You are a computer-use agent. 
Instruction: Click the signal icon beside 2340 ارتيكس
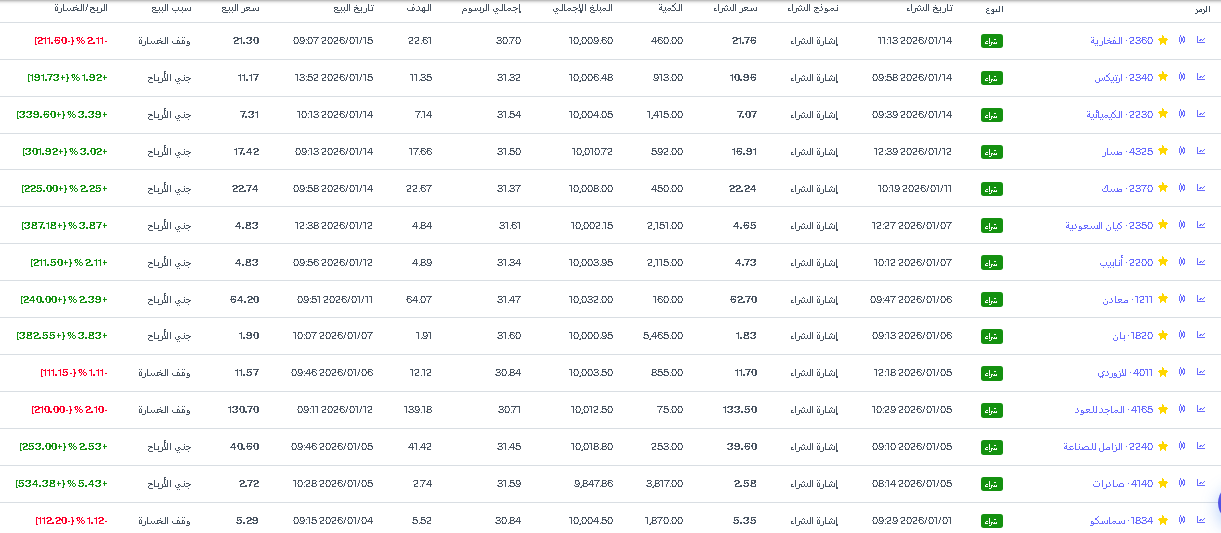[x=1182, y=77]
